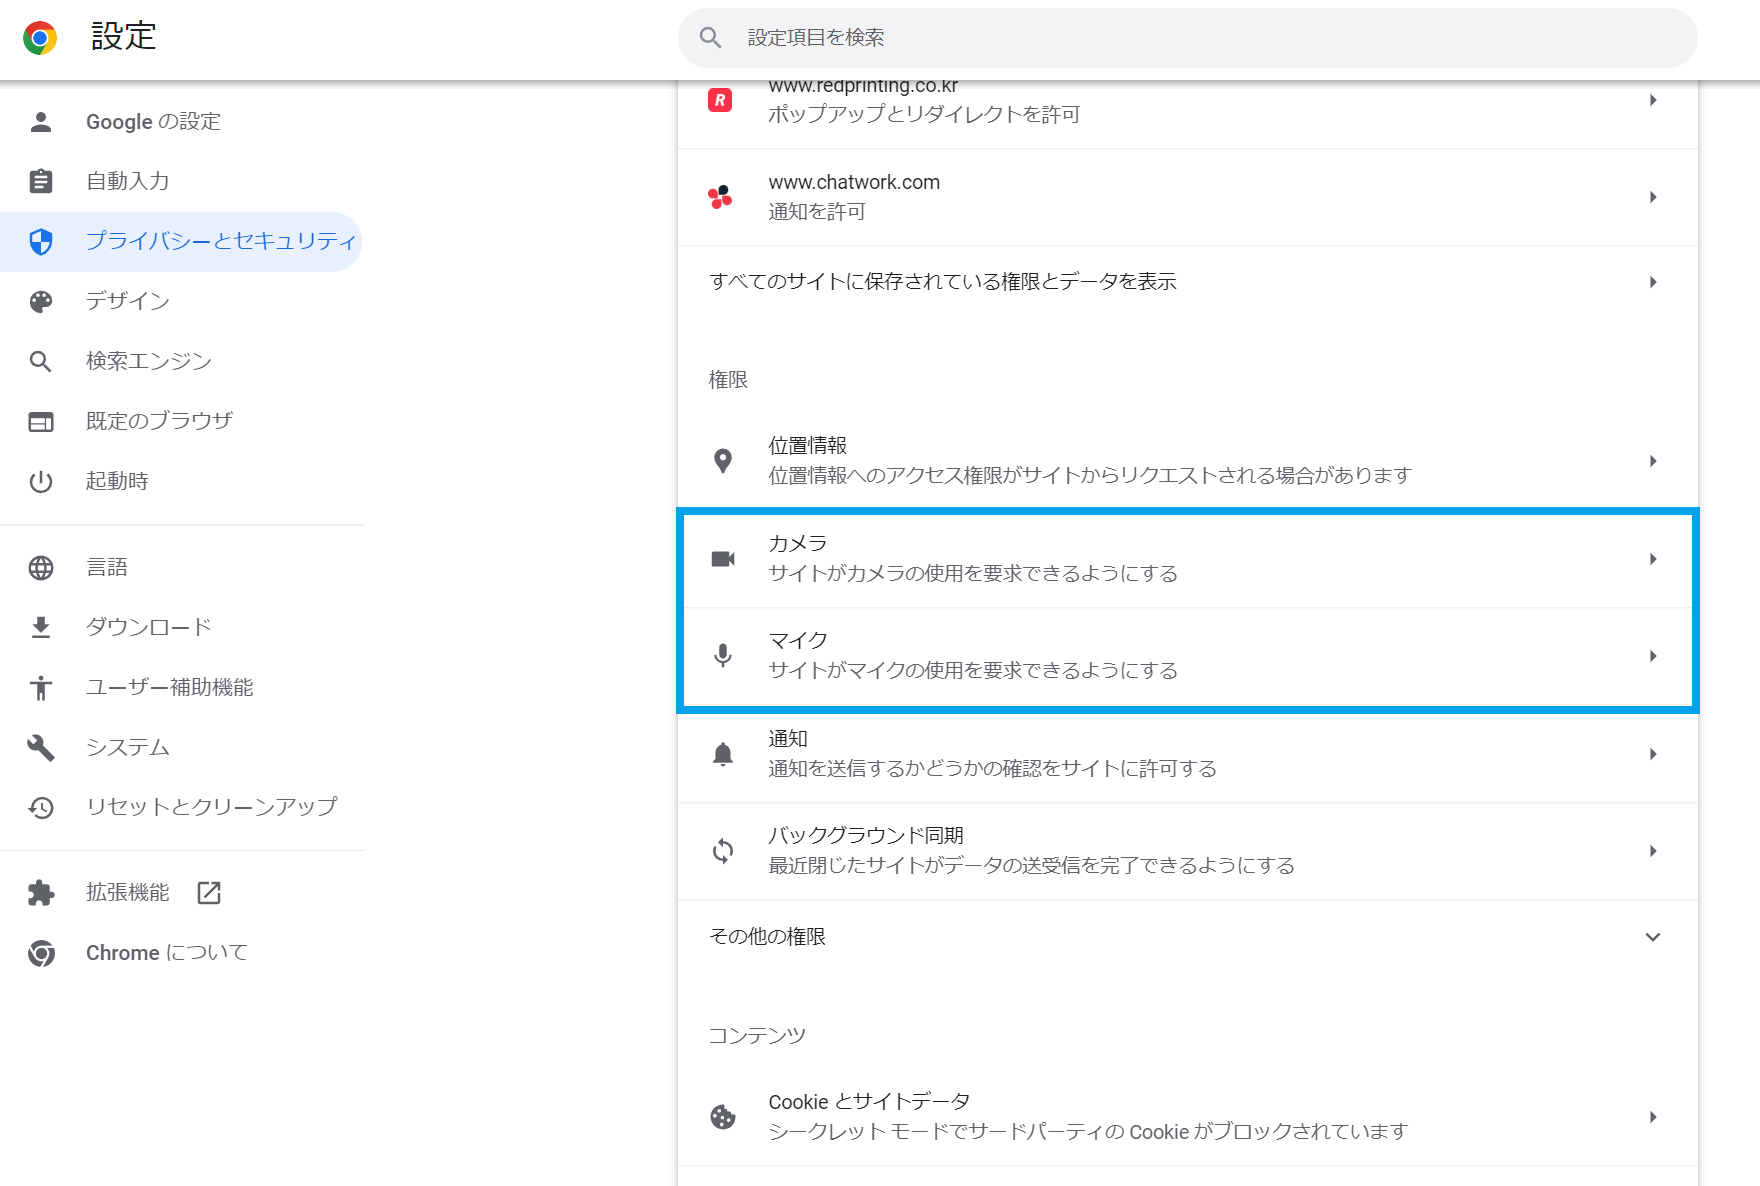The width and height of the screenshot is (1760, 1186).
Task: Click the cookie icon beside Cookie とサイトデータ
Action: tap(723, 1116)
